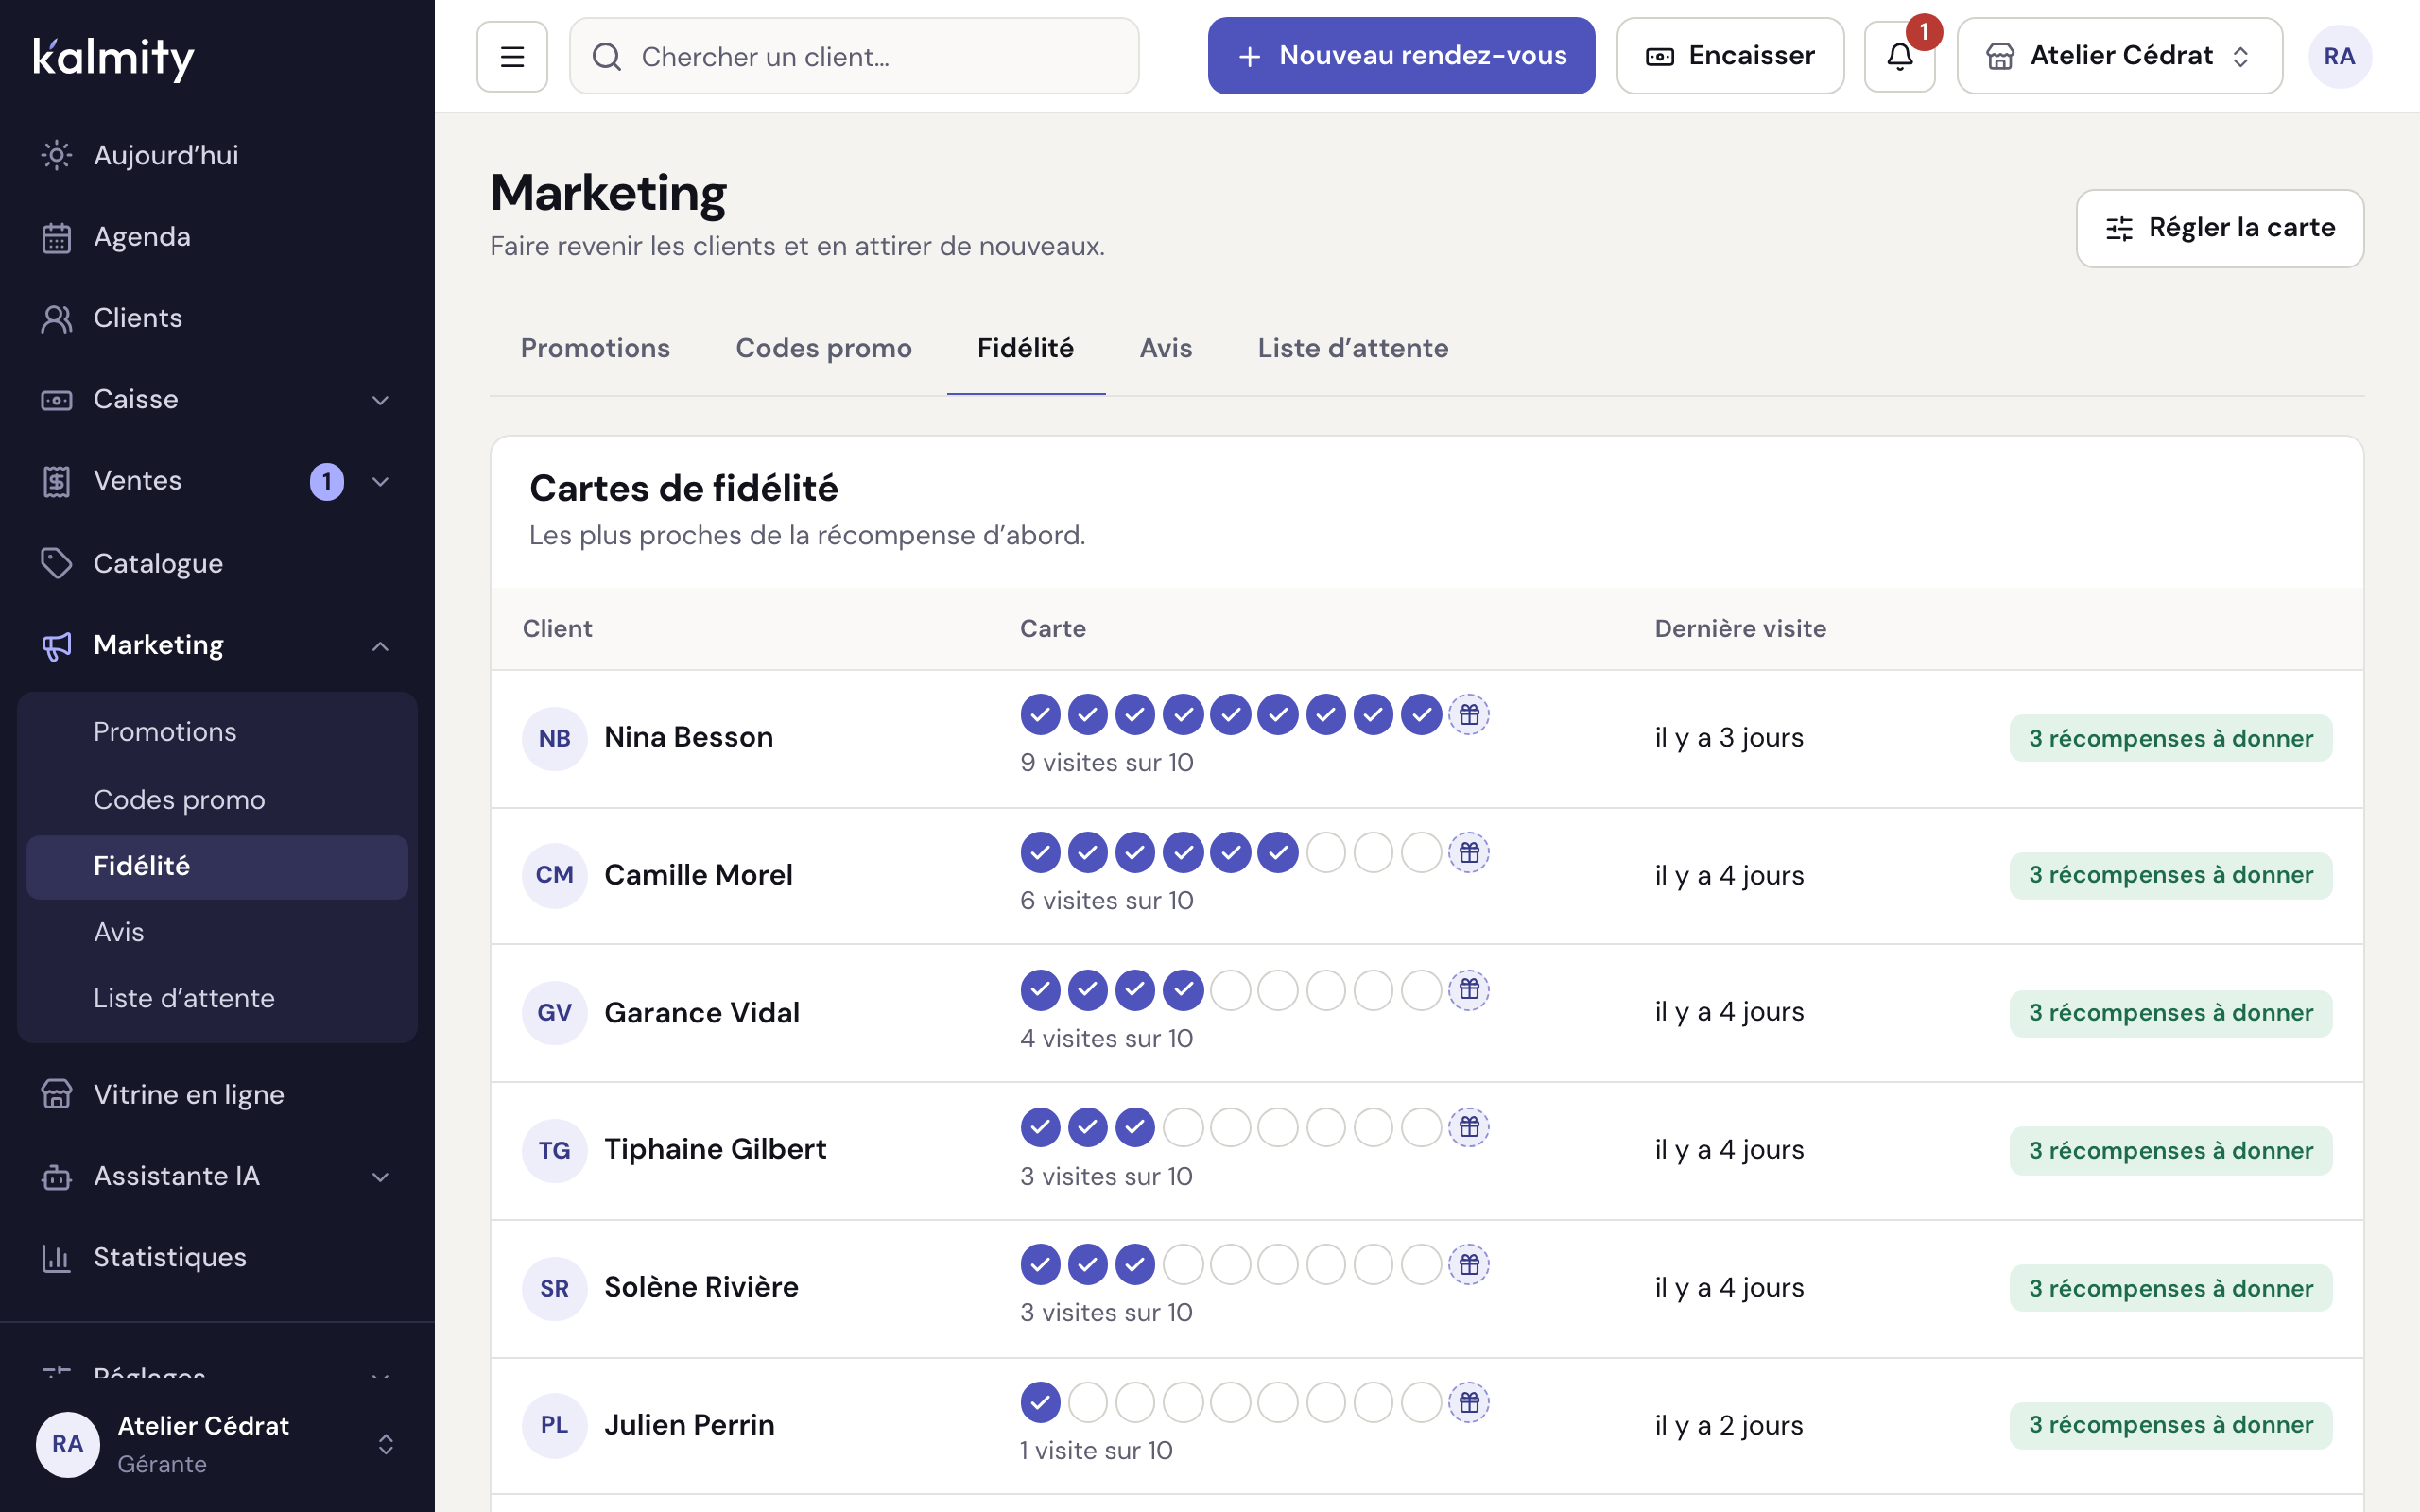
Task: Open the Clients people icon
Action: tap(56, 318)
